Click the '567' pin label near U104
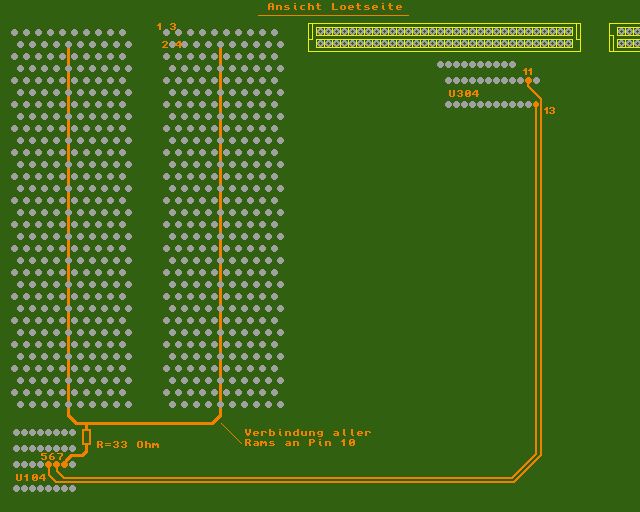The image size is (640, 512). (52, 456)
